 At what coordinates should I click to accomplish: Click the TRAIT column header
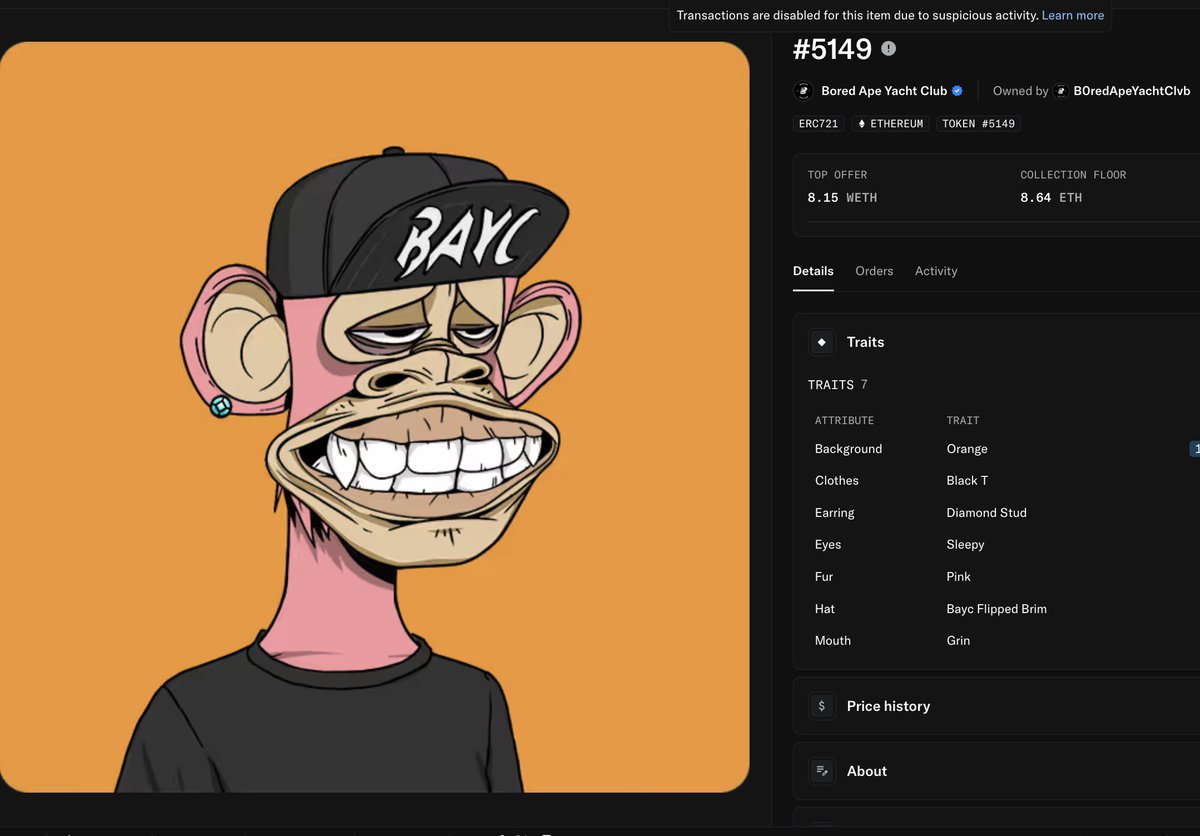click(x=963, y=421)
